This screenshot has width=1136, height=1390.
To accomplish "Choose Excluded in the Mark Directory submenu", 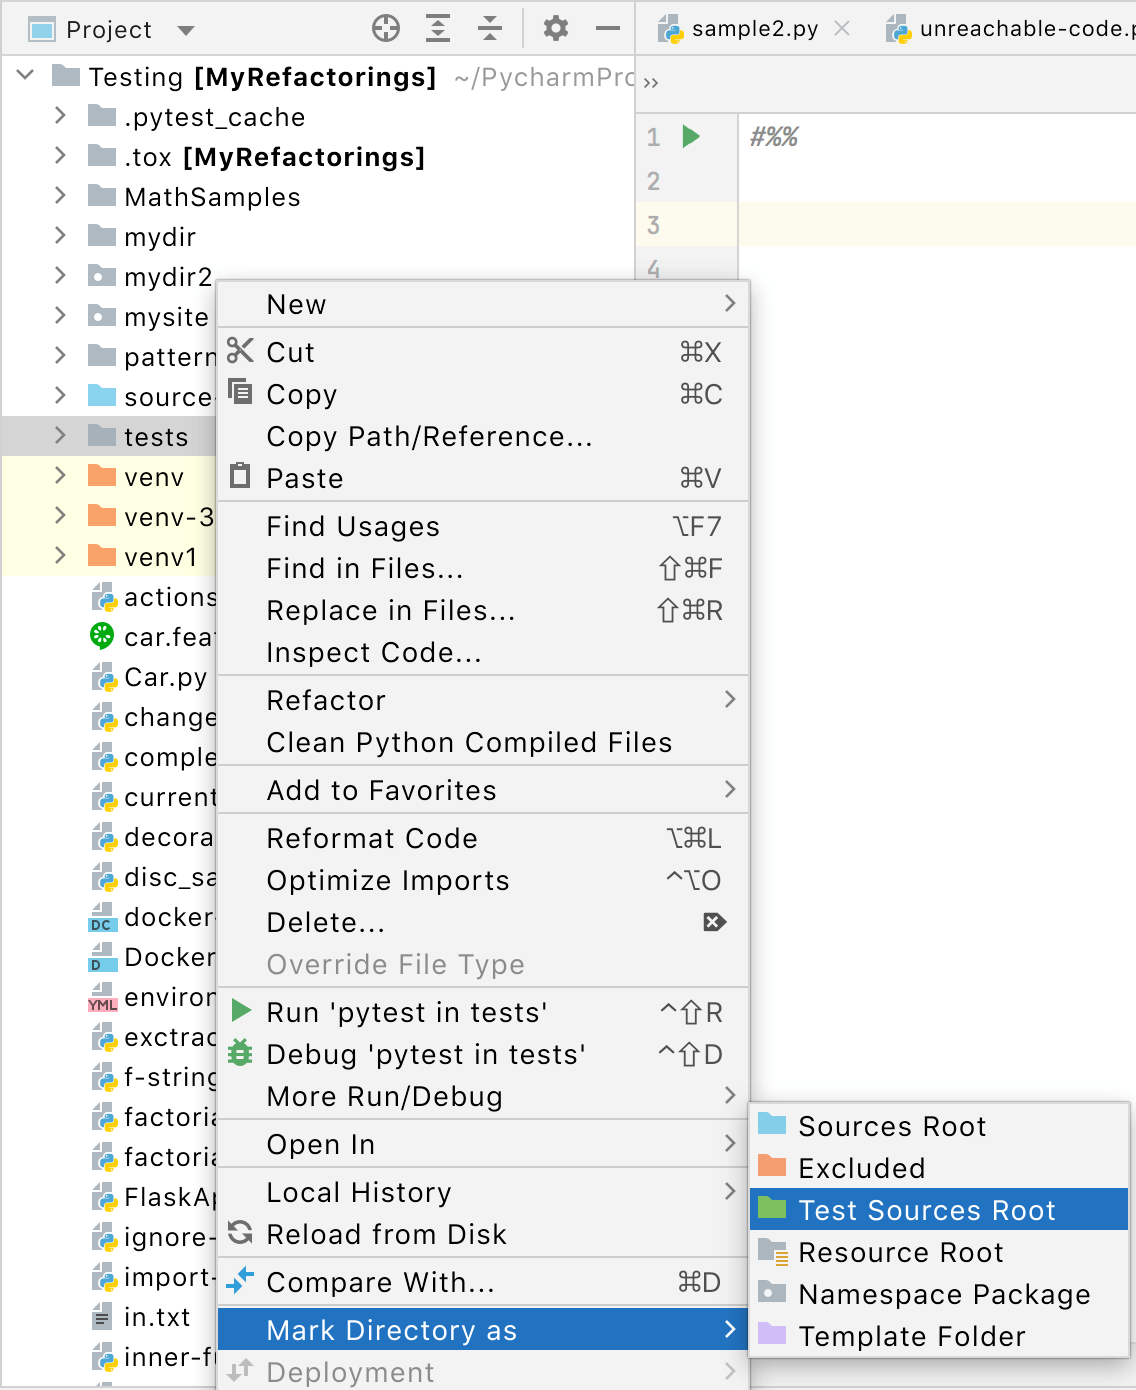I will click(x=860, y=1167).
